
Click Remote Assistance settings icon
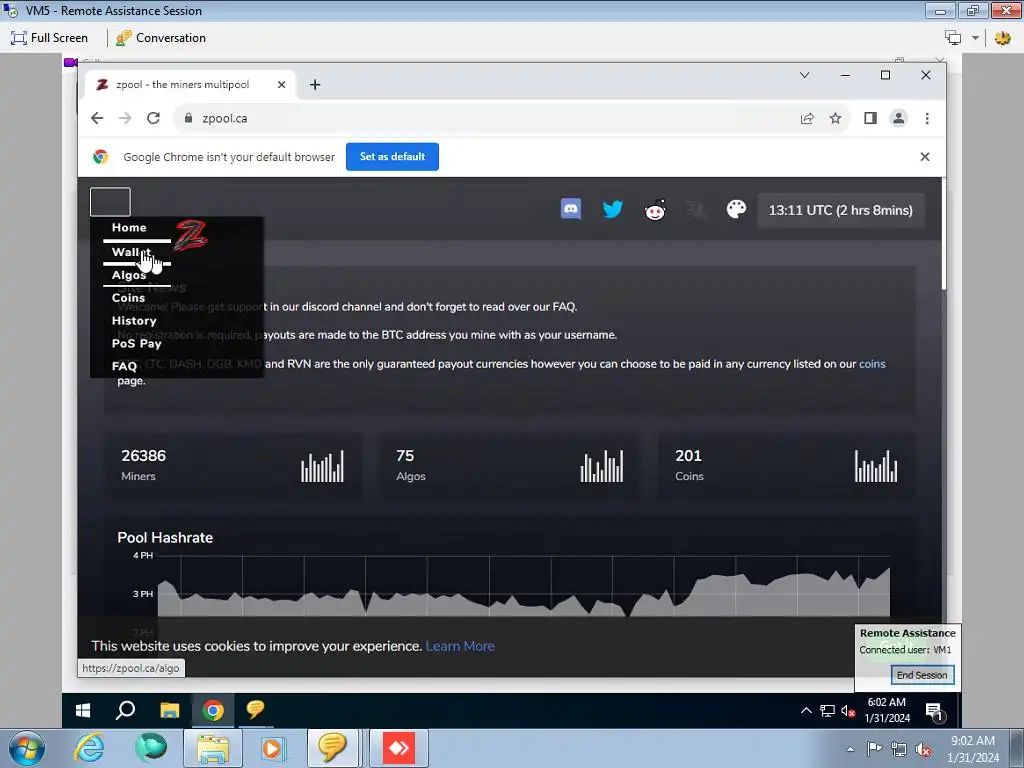[1002, 38]
